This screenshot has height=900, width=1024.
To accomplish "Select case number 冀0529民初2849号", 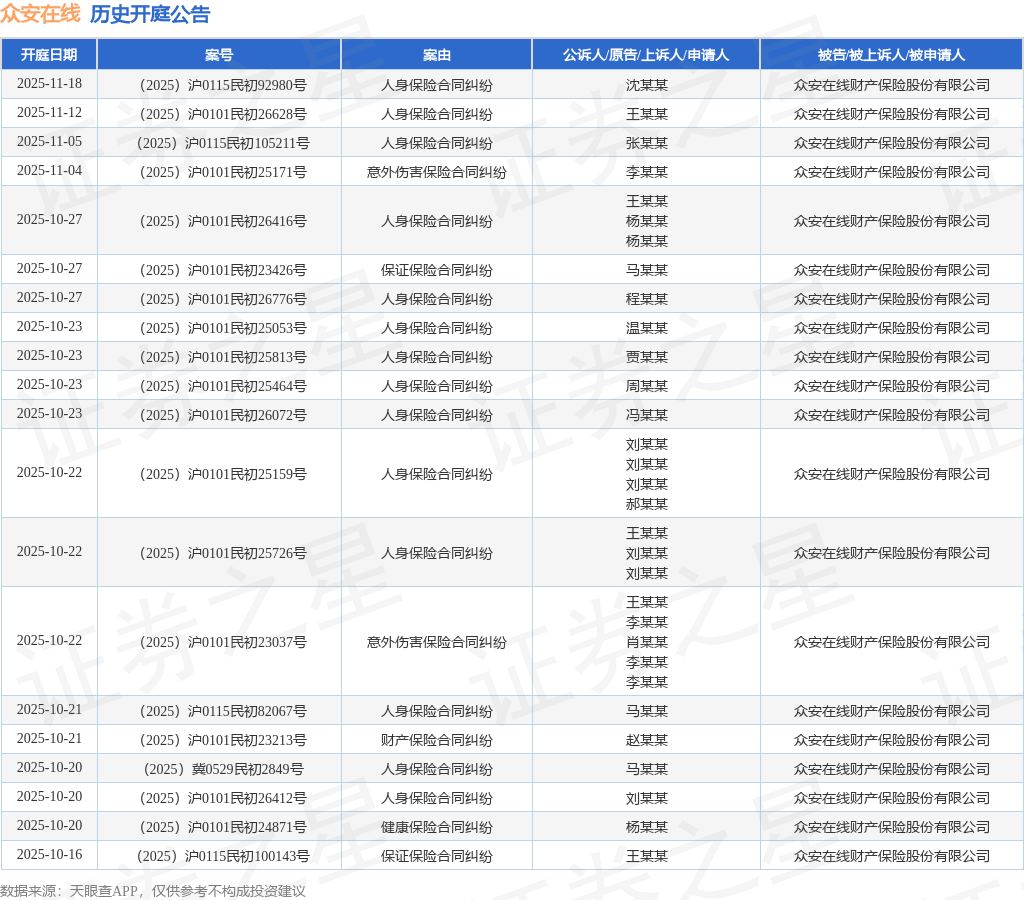I will (223, 769).
